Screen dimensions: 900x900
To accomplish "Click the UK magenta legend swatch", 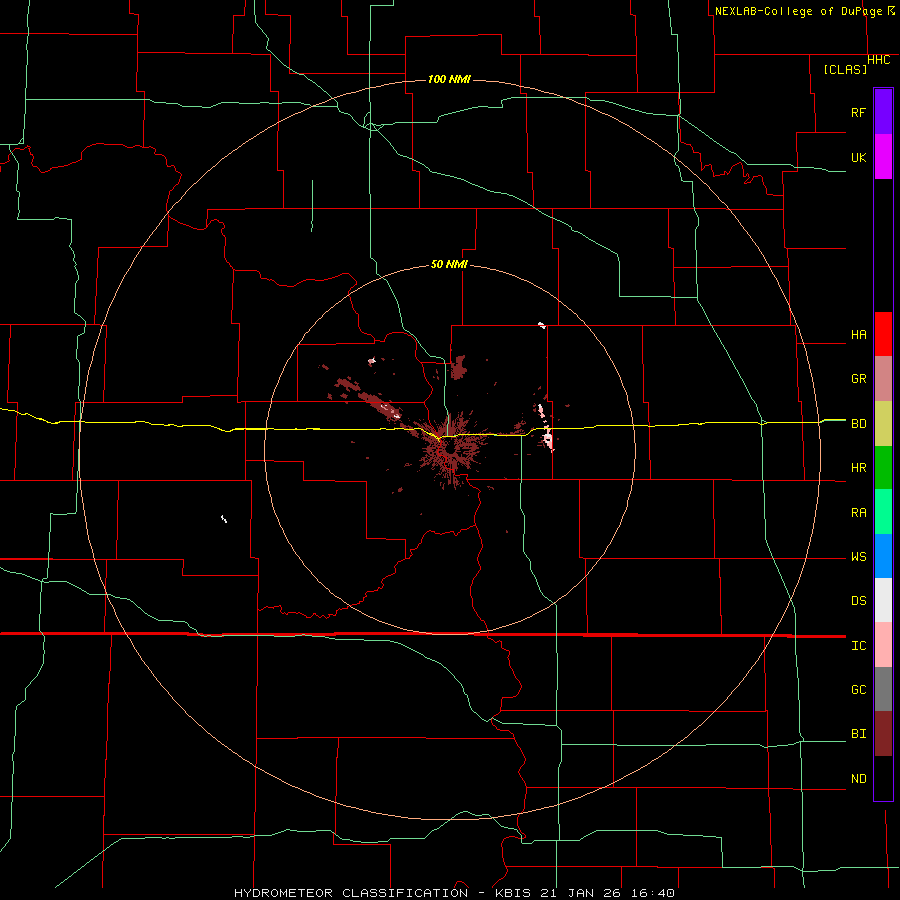I will pos(883,157).
